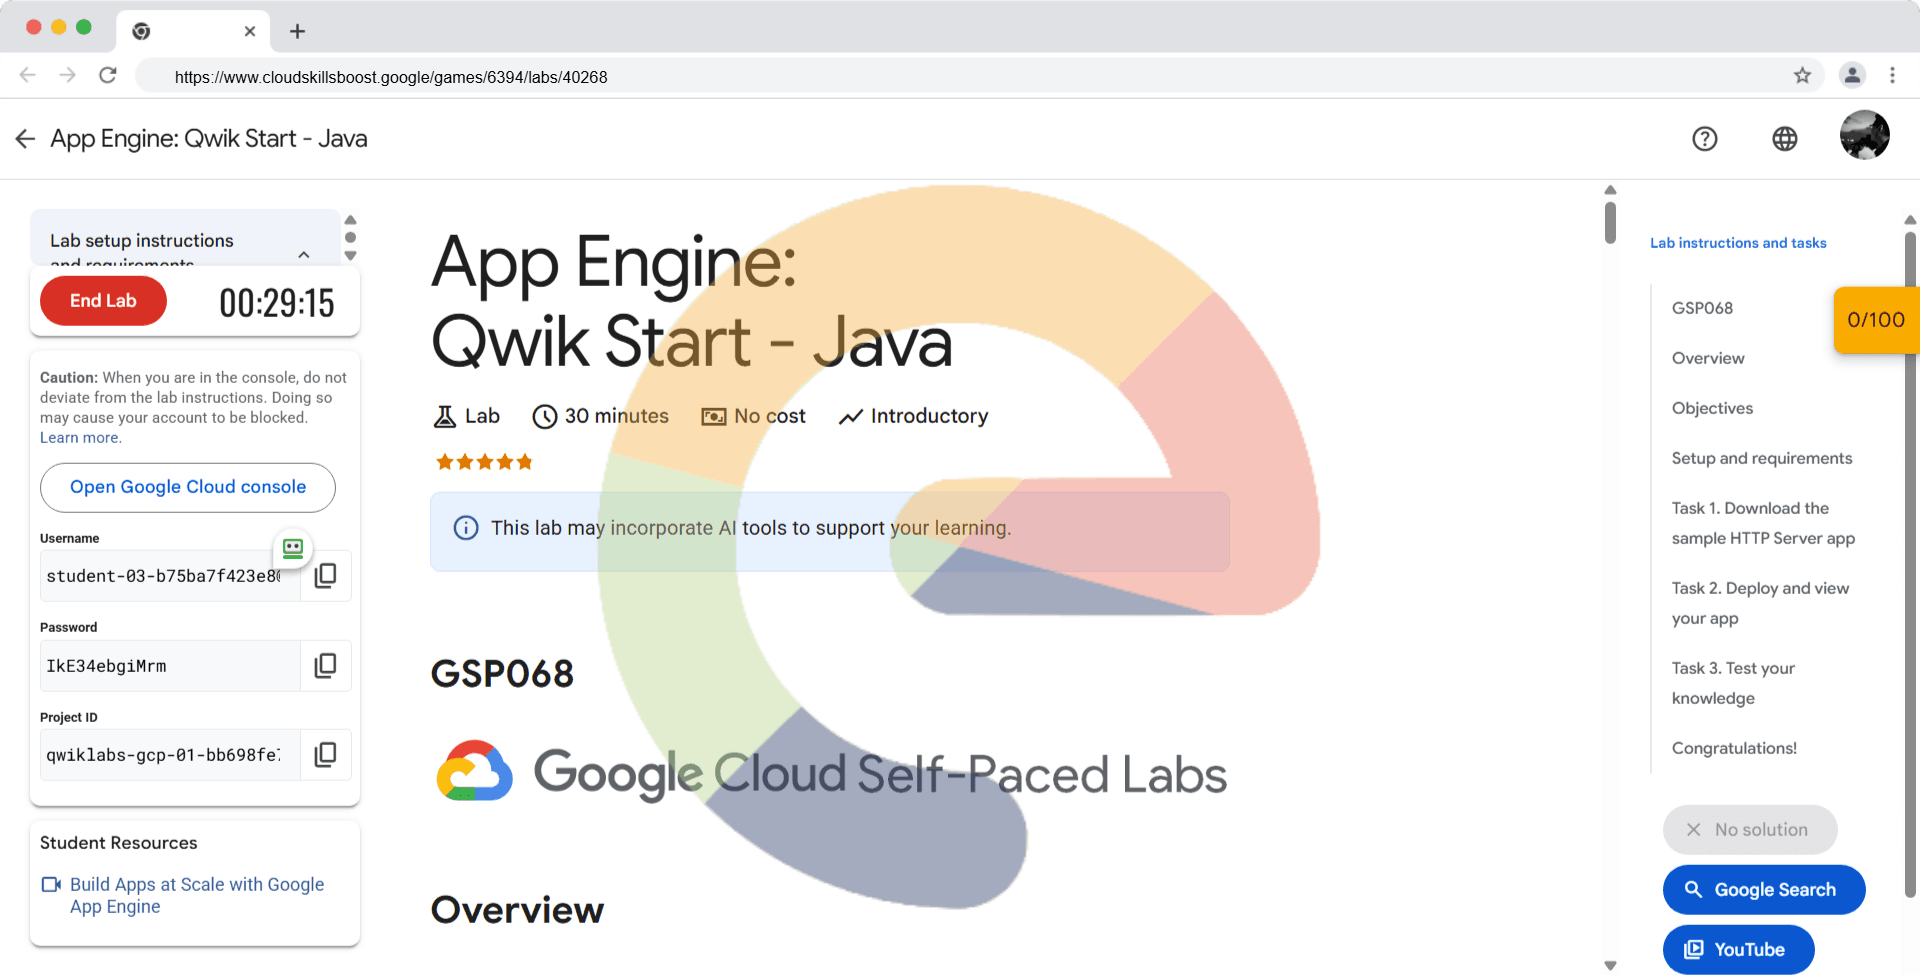Image resolution: width=1920 pixels, height=975 pixels.
Task: Collapse the Lab setup instructions section
Action: click(304, 254)
